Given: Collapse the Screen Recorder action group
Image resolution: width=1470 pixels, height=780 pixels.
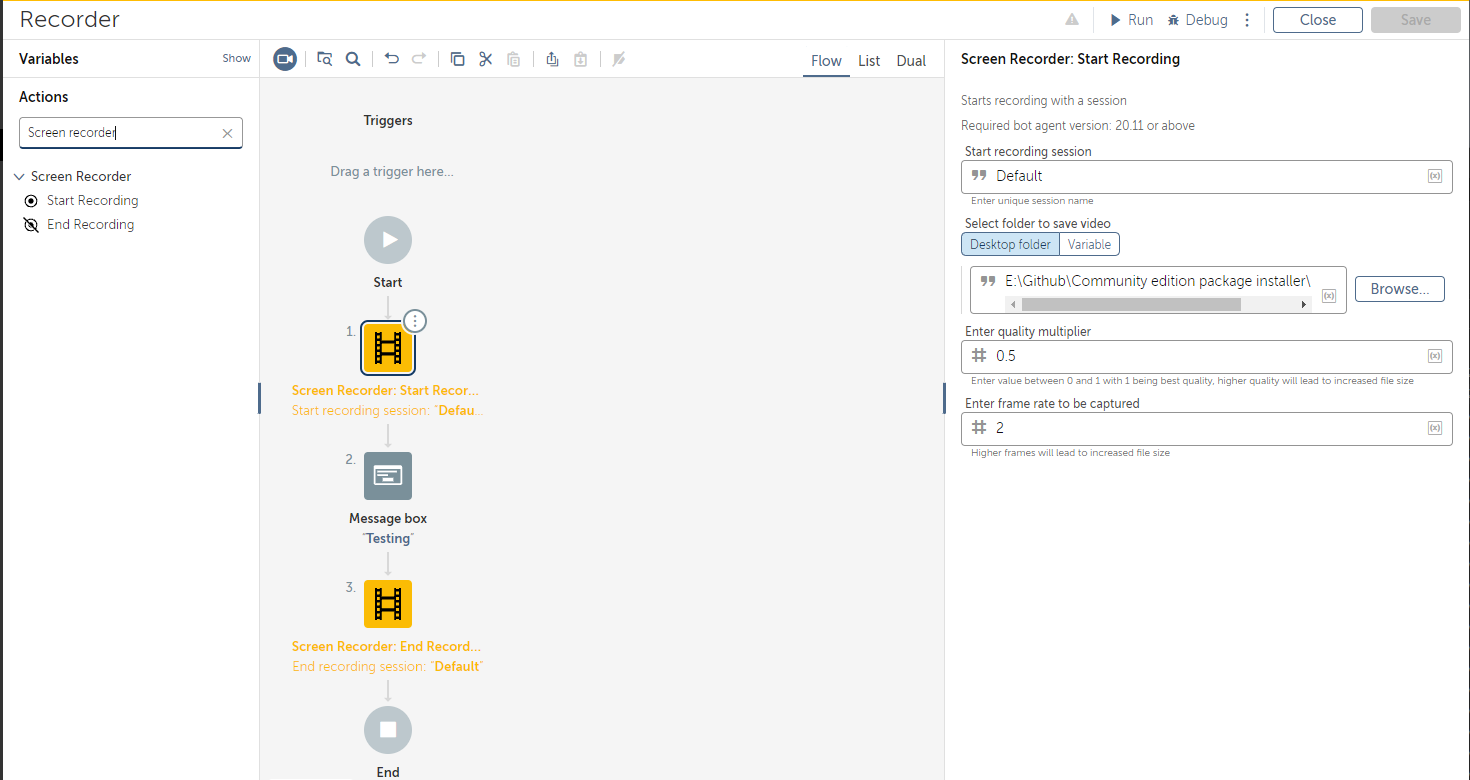Looking at the screenshot, I should click(x=20, y=177).
